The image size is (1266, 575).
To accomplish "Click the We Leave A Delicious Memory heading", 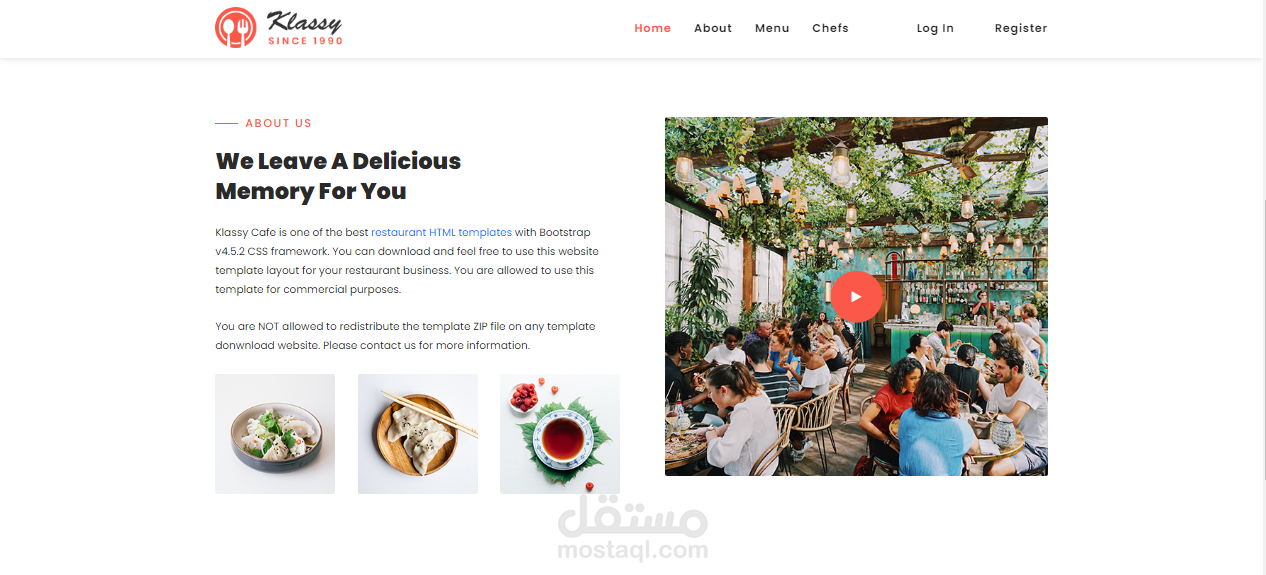I will click(338, 176).
